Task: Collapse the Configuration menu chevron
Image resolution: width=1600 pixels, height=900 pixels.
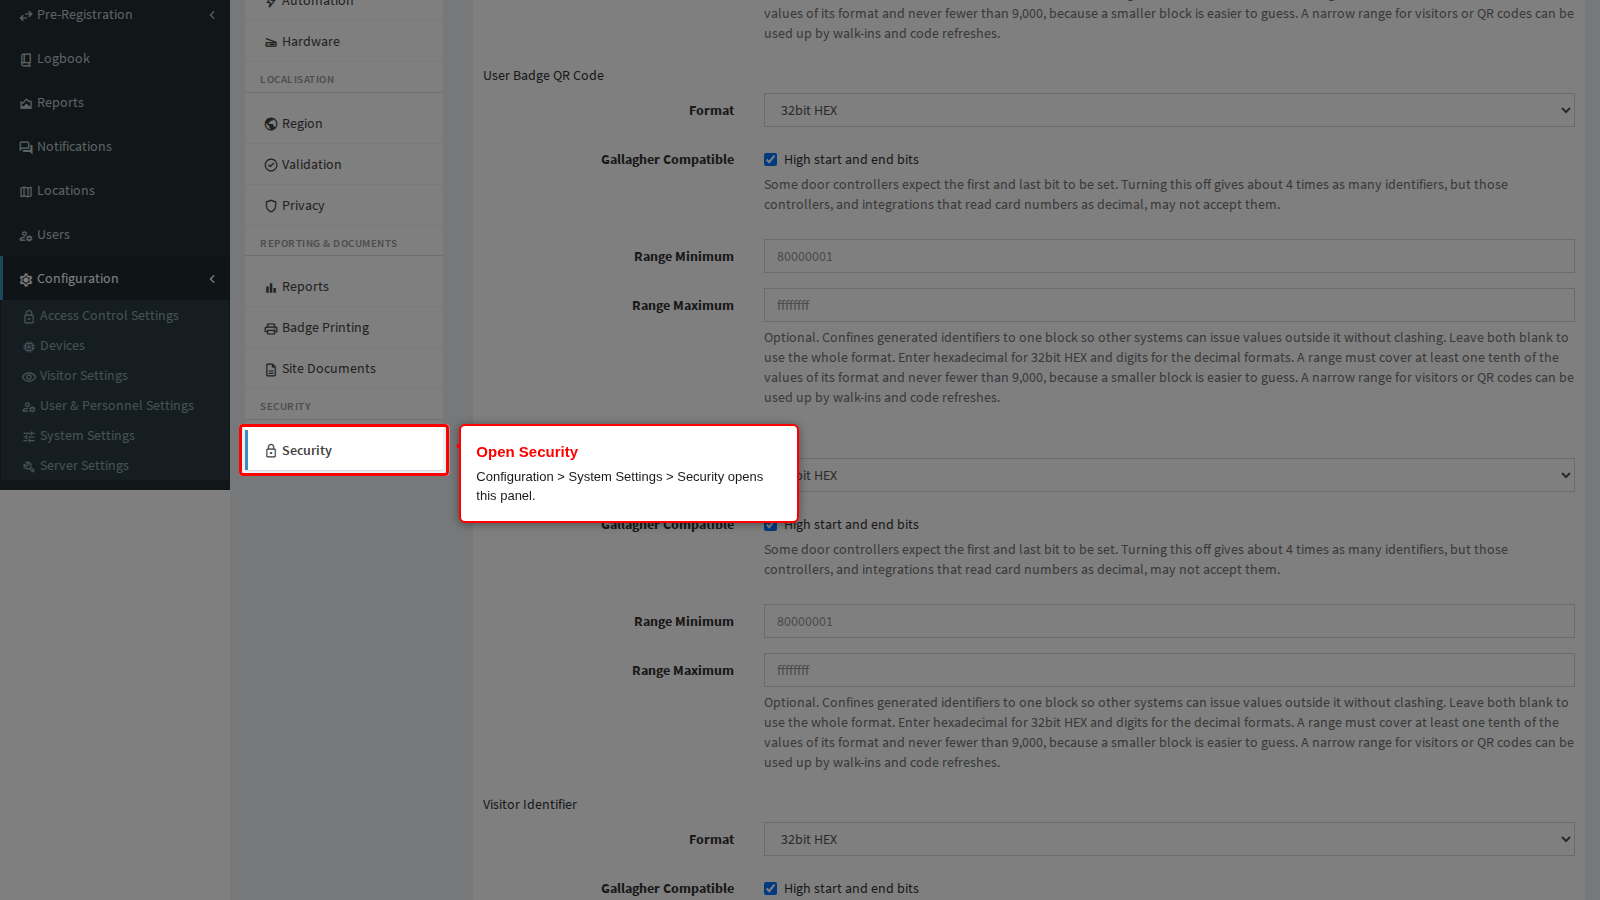Action: tap(212, 279)
